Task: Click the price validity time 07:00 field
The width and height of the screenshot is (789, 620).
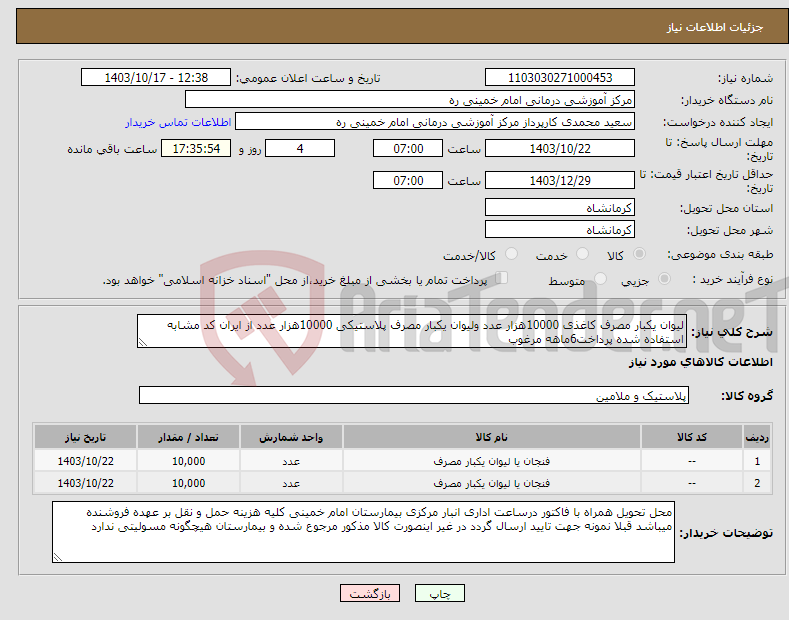Action: (408, 180)
